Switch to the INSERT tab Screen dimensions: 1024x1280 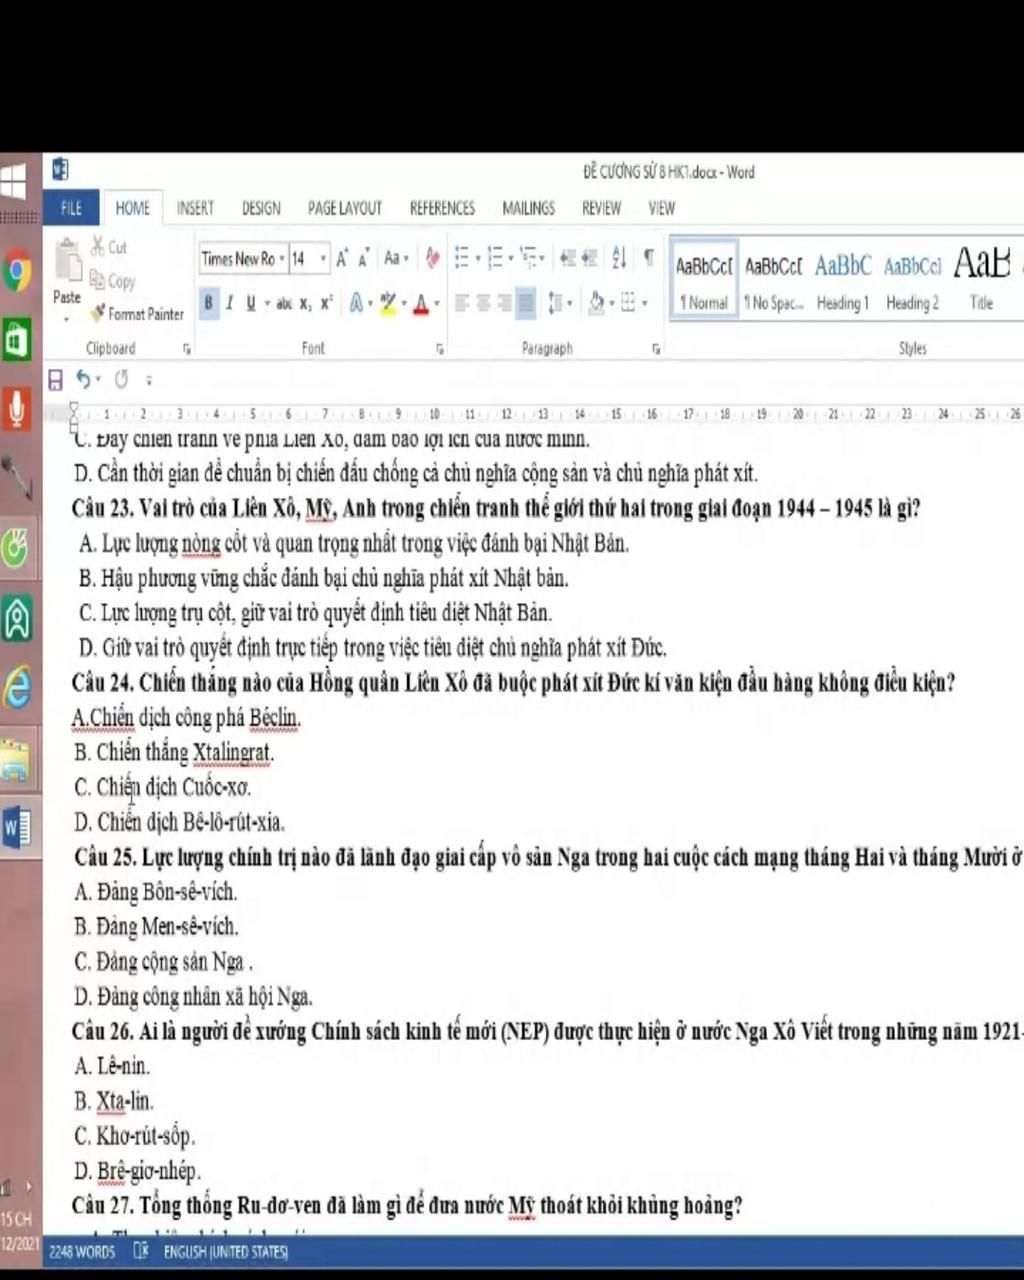[x=195, y=208]
